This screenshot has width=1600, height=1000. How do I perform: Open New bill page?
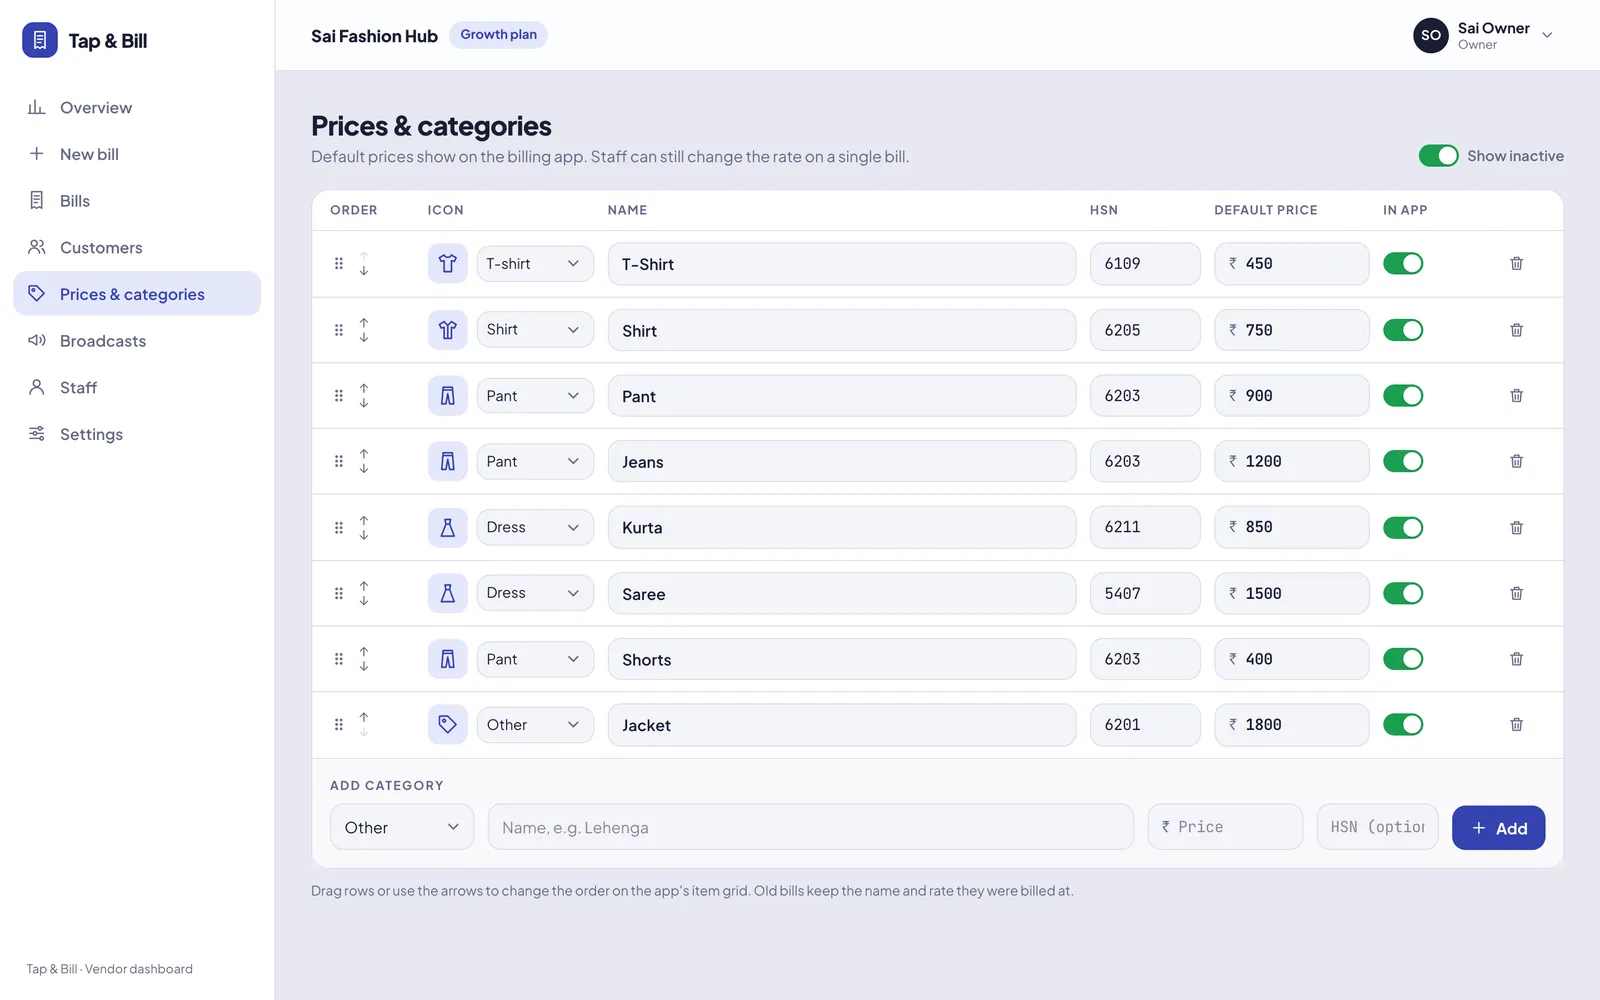(137, 154)
